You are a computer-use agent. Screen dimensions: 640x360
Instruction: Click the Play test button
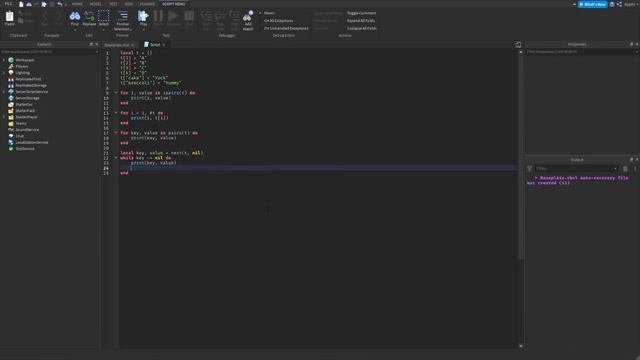[143, 16]
